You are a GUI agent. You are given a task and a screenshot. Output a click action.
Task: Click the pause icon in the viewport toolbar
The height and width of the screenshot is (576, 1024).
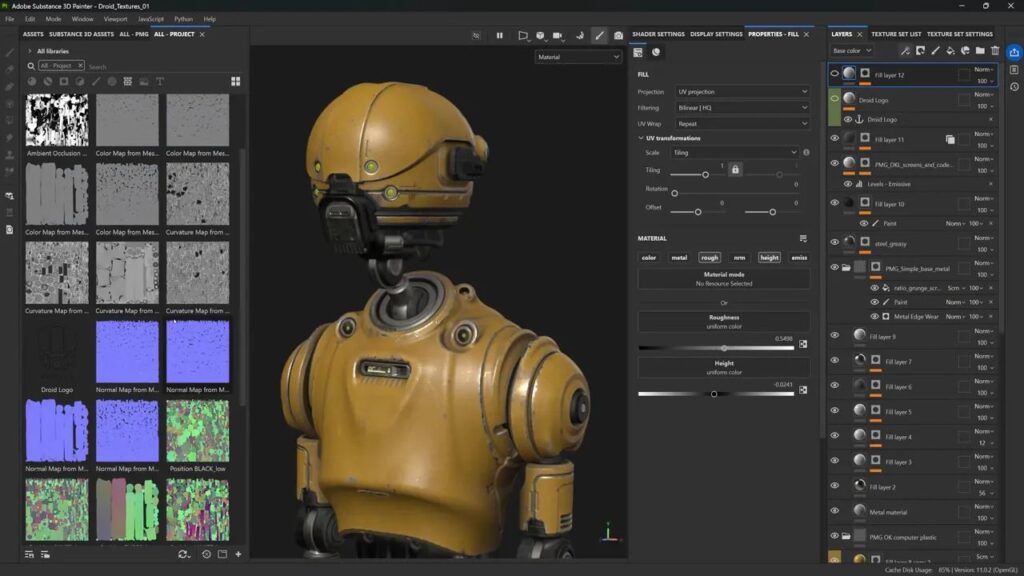[500, 35]
